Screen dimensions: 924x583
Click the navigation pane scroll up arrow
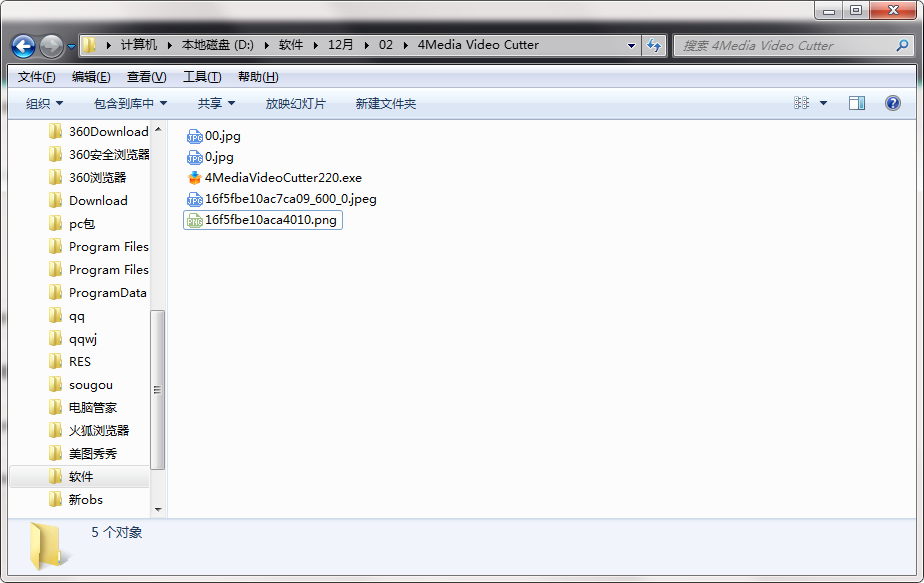158,129
